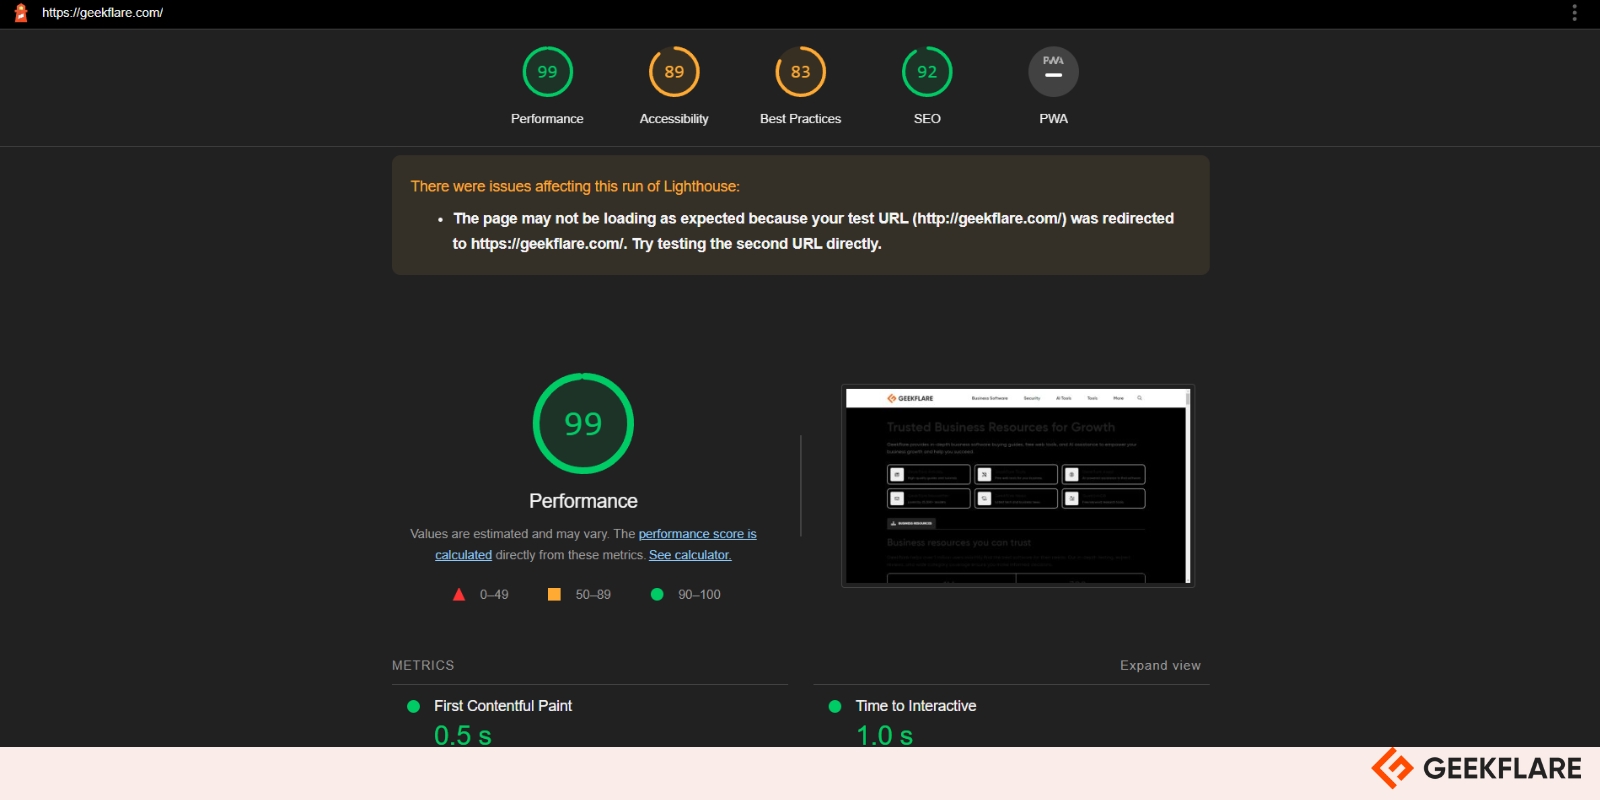Click the green circle 90–100 legend icon

tap(657, 594)
